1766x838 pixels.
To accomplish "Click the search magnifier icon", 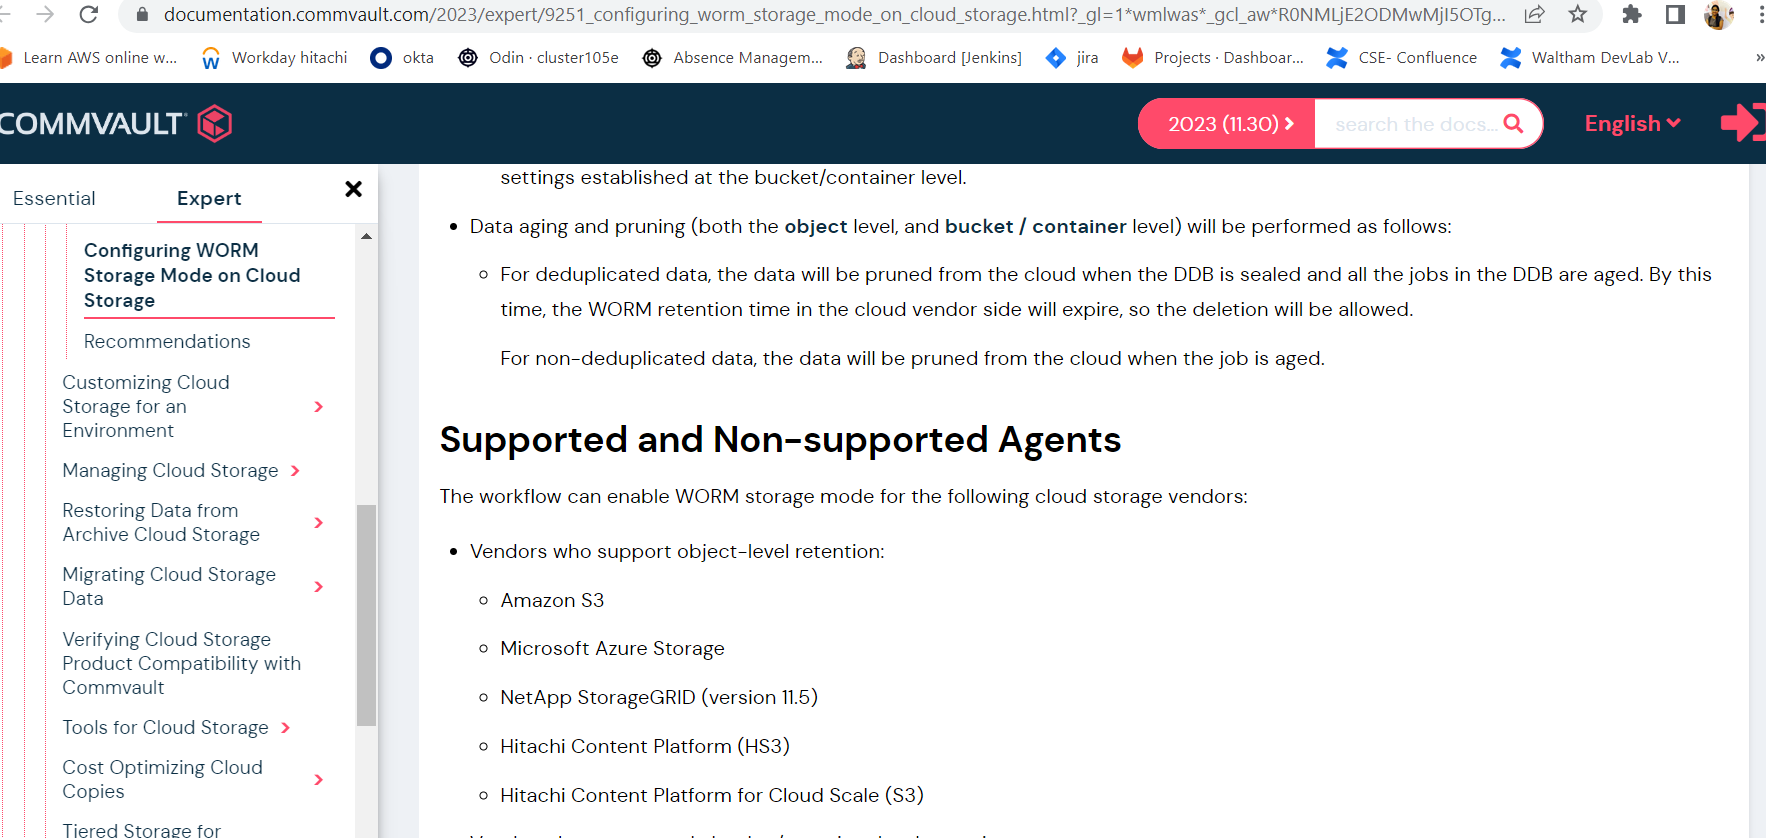I will click(1513, 123).
